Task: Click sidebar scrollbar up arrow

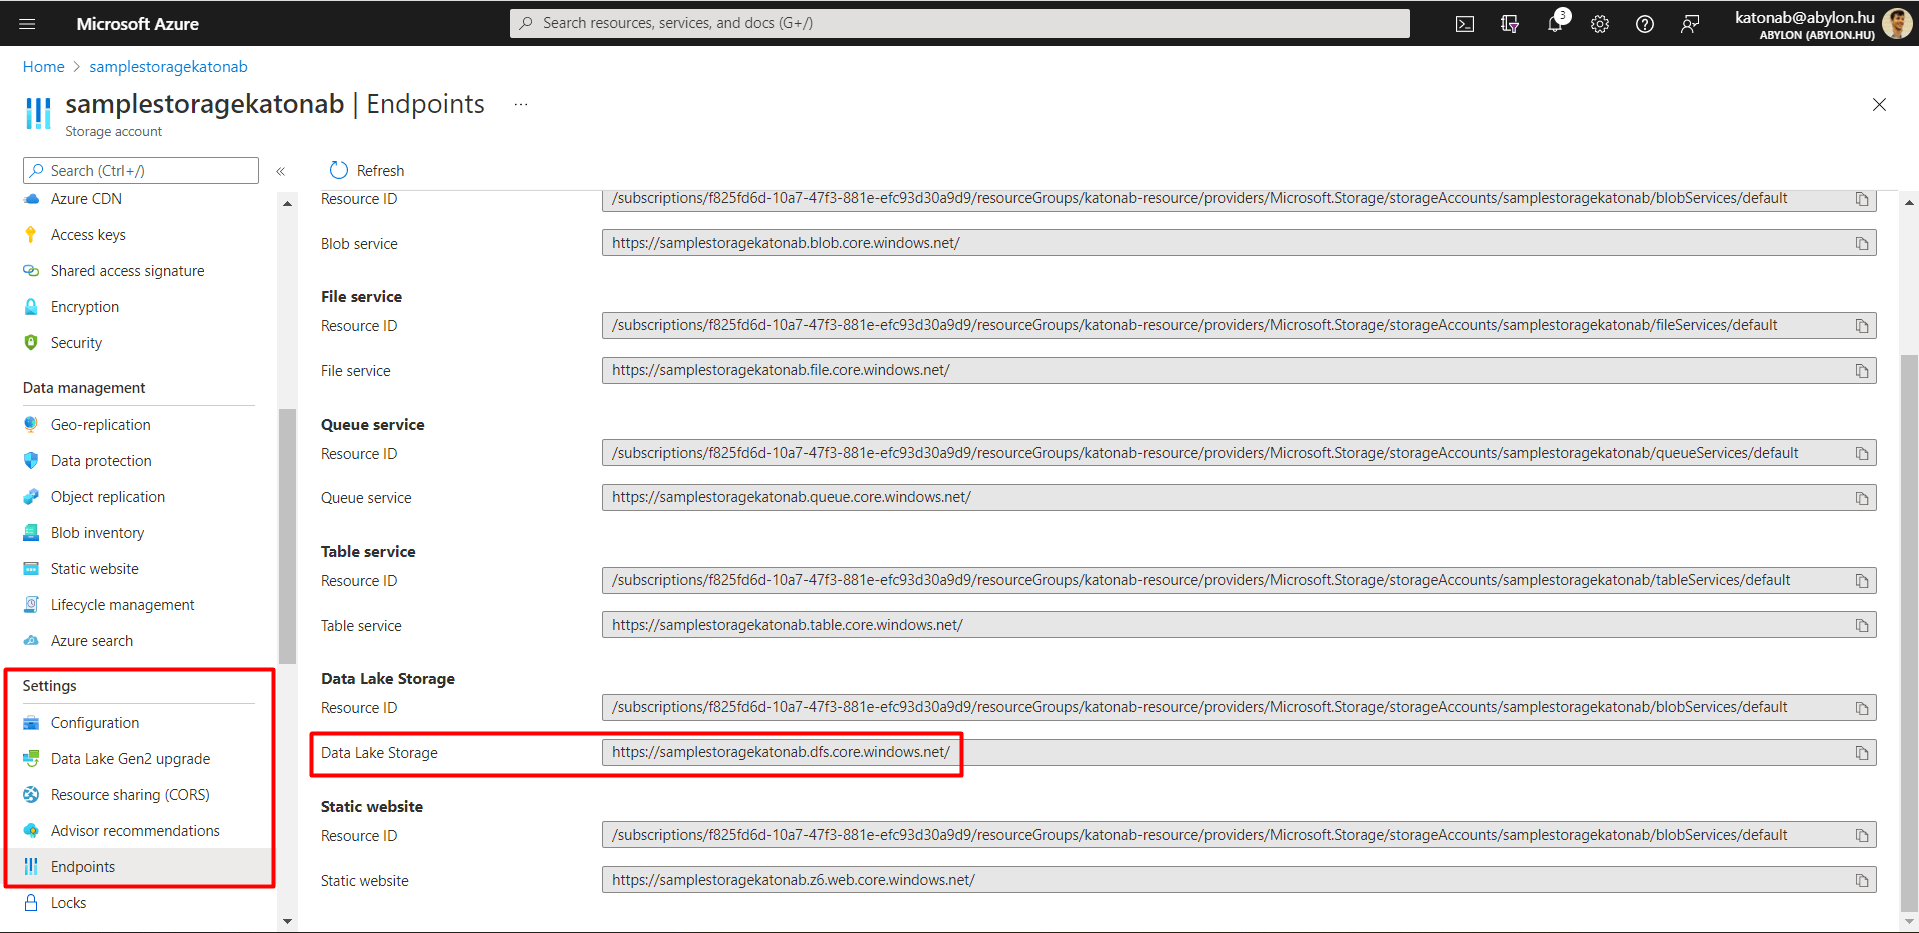Action: pos(288,204)
